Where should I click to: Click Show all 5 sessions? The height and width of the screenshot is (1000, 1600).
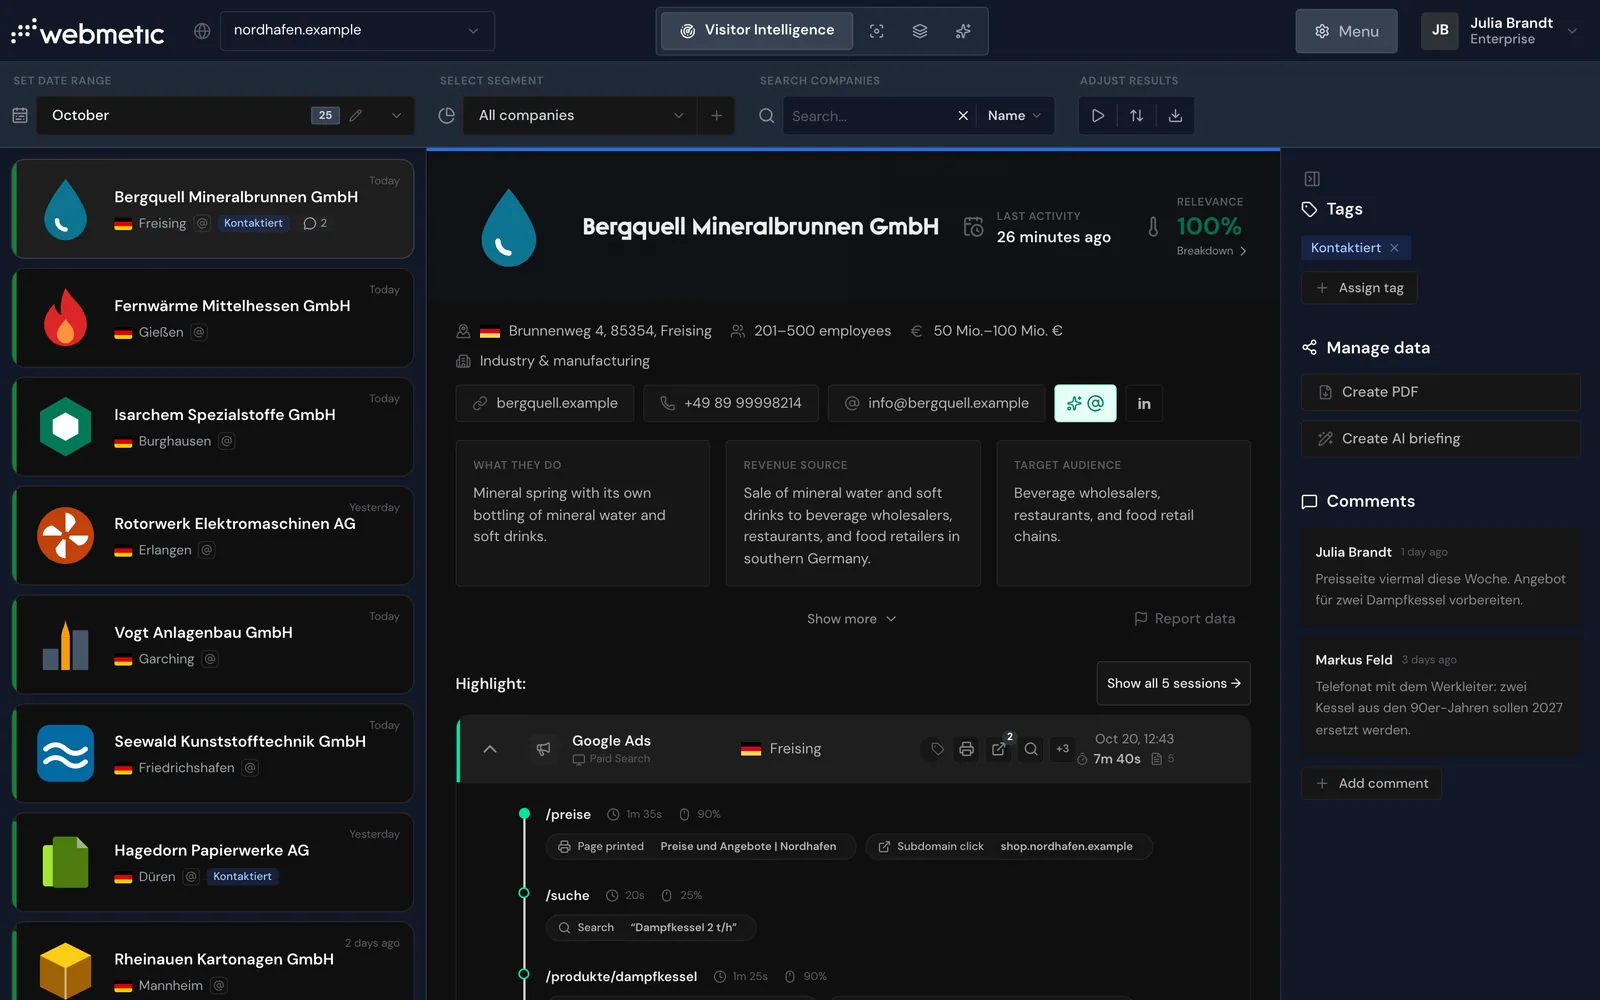point(1173,683)
